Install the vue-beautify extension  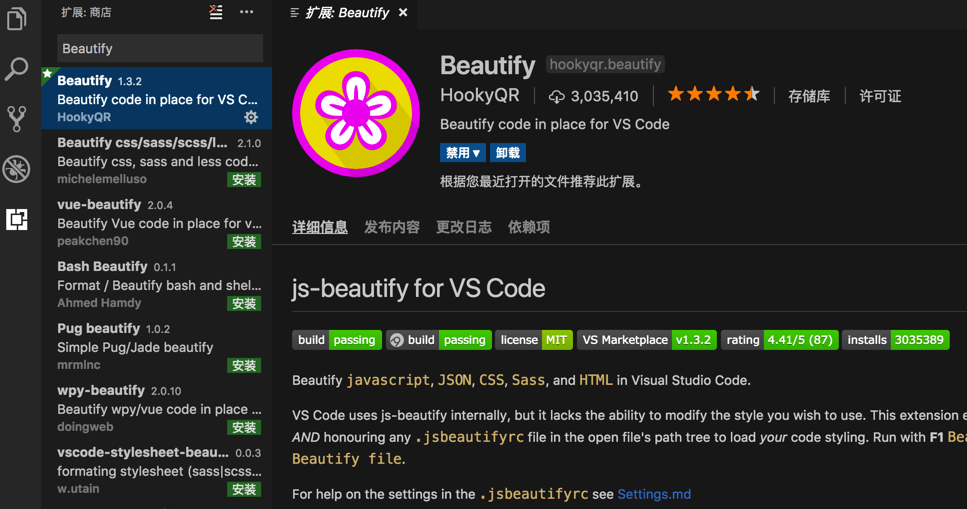(244, 241)
